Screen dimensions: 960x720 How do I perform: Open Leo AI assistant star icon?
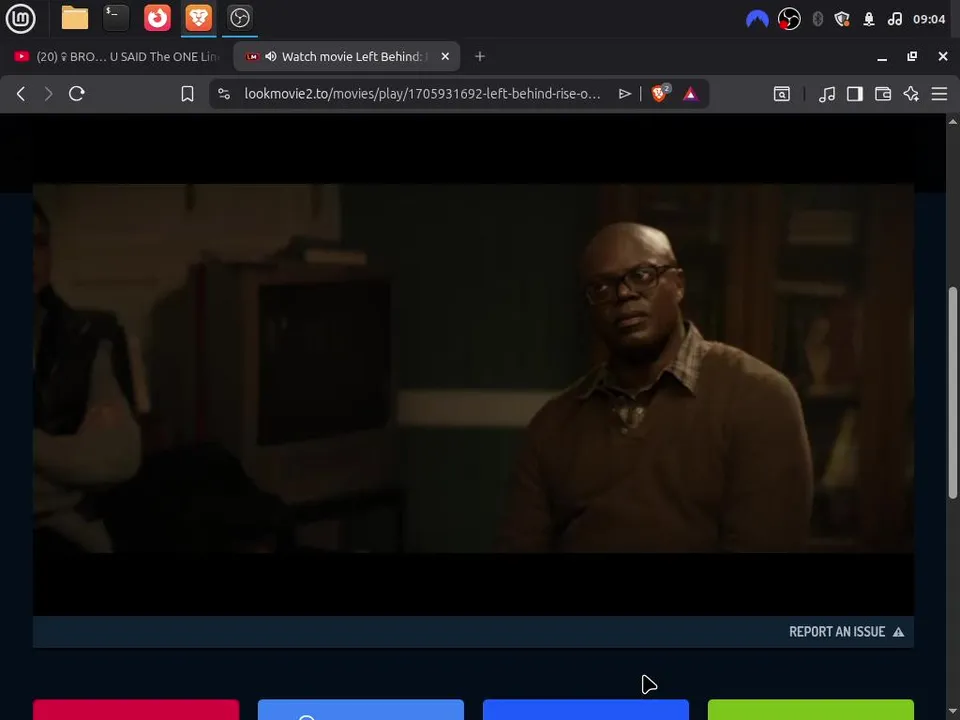911,94
